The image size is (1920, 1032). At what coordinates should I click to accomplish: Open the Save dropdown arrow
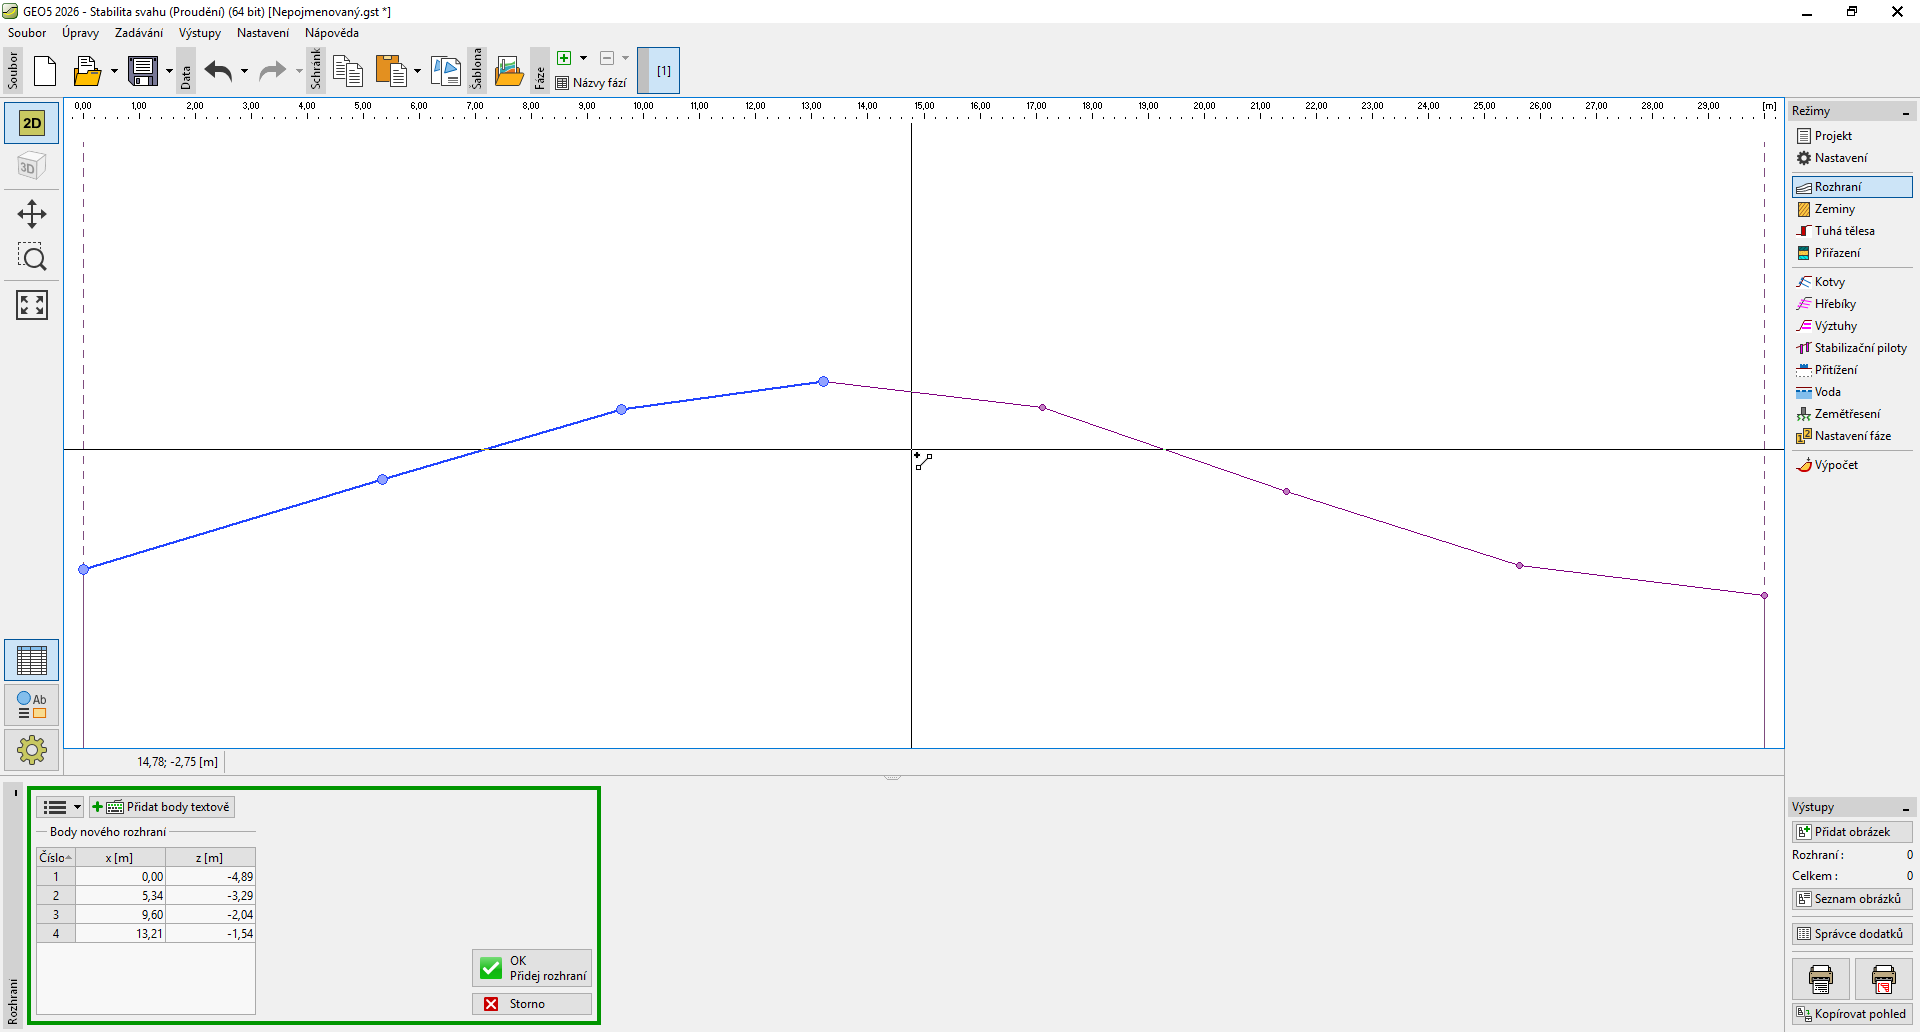pos(169,71)
